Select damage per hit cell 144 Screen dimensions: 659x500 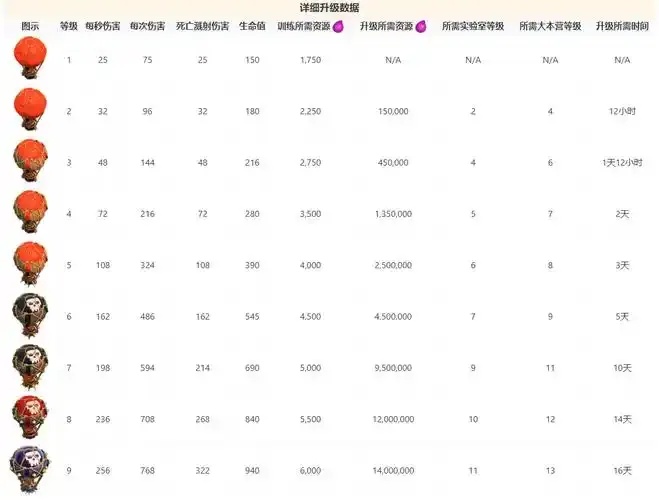tap(147, 163)
